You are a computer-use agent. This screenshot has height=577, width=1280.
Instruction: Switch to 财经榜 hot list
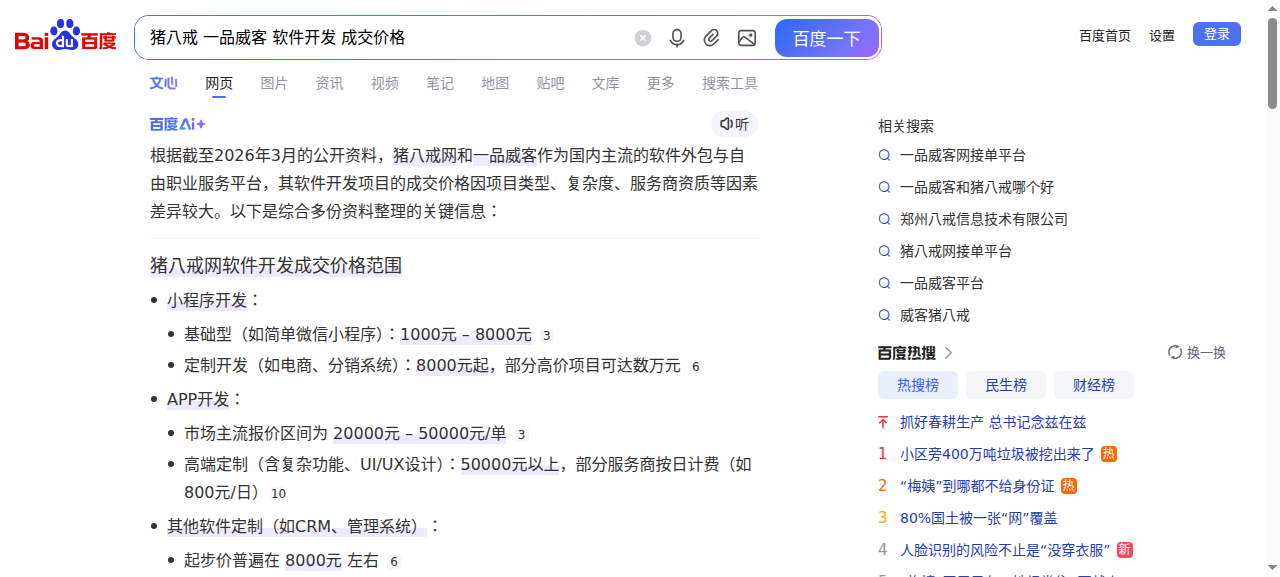click(1094, 385)
